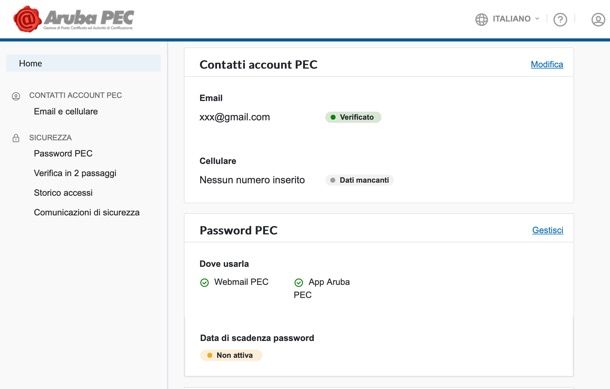This screenshot has height=389, width=610.
Task: Click the Aruba PEC logo
Action: pos(74,19)
